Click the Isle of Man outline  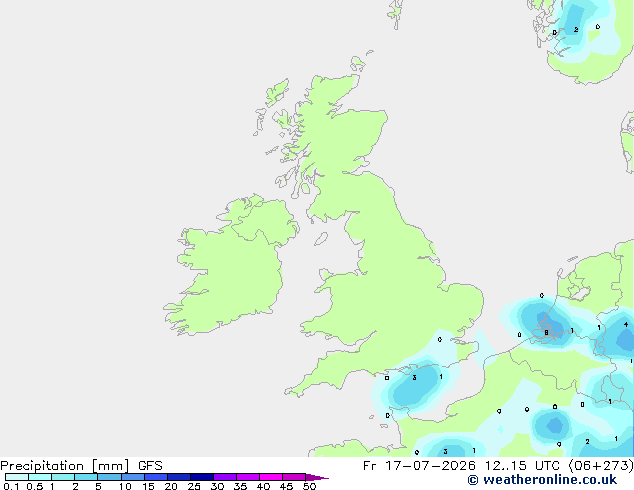click(x=321, y=239)
